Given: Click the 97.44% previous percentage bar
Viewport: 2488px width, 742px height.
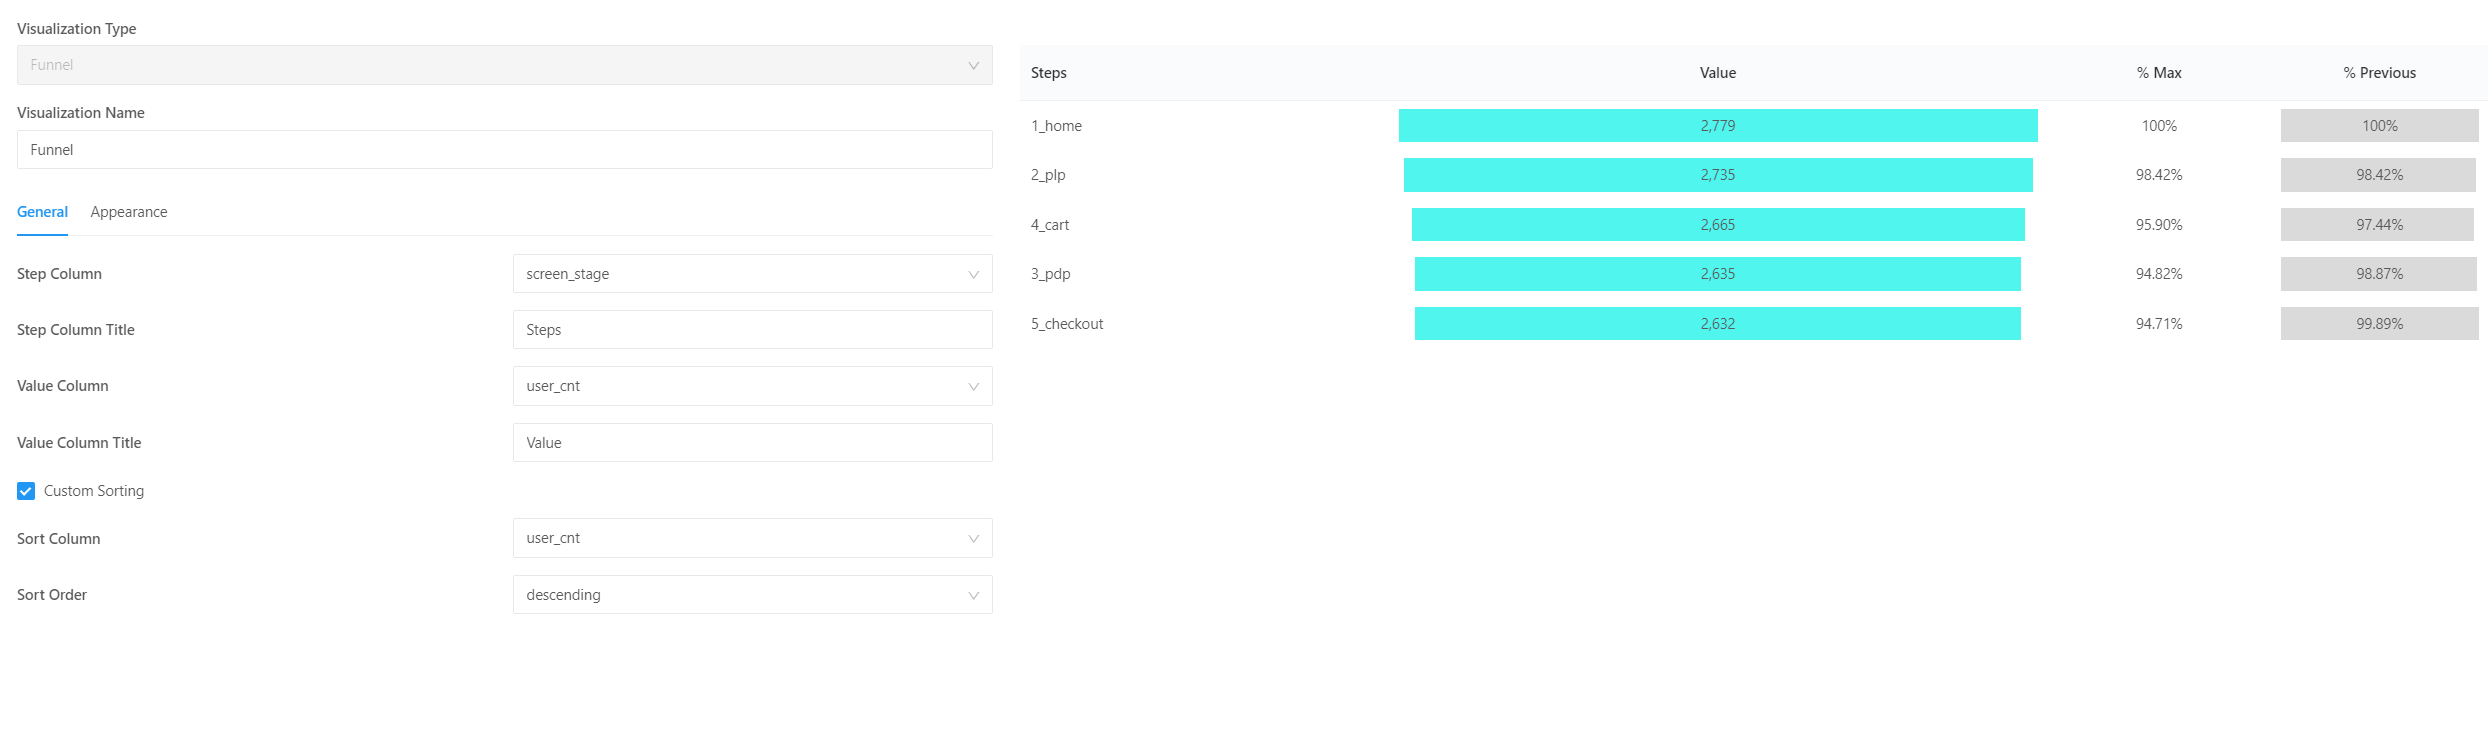Looking at the screenshot, I should [2377, 225].
